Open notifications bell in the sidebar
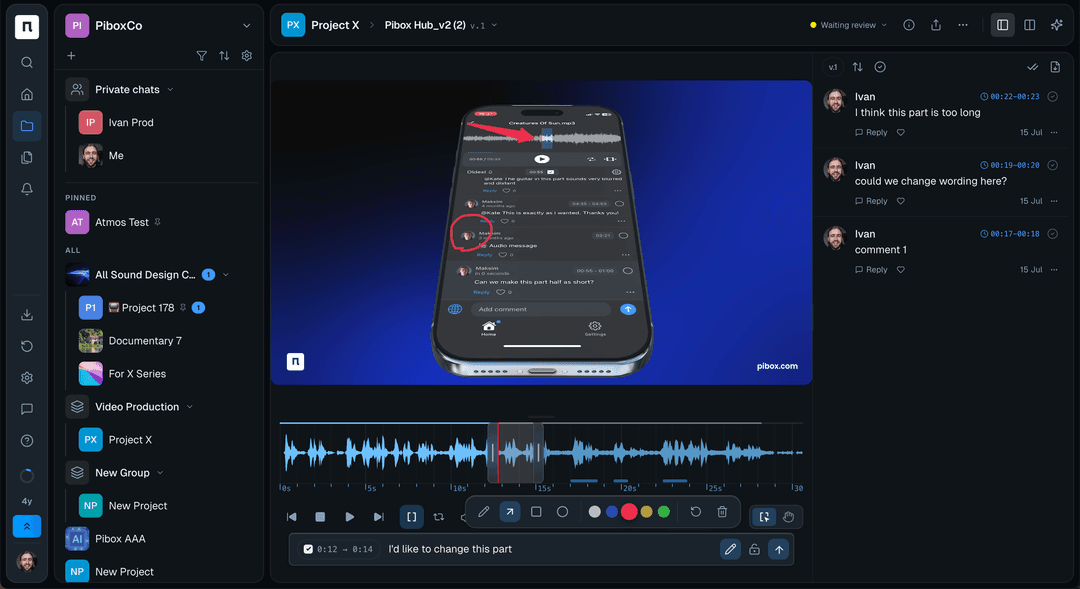1080x589 pixels. [27, 189]
